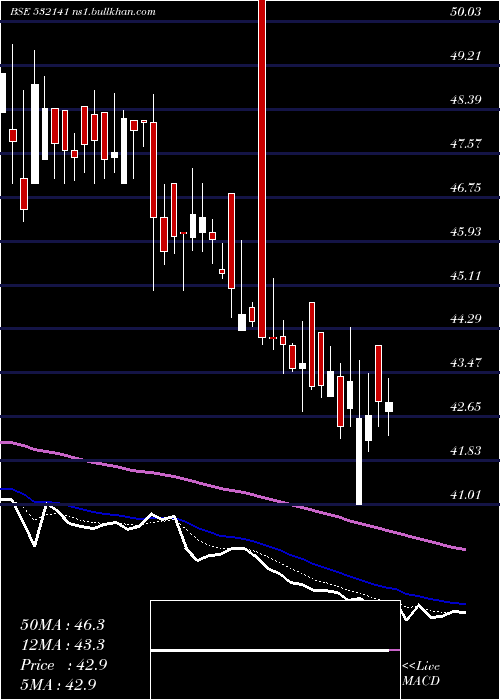This screenshot has height=700, width=500.
Task: Click the Price : 42.9 readout
Action: [64, 665]
